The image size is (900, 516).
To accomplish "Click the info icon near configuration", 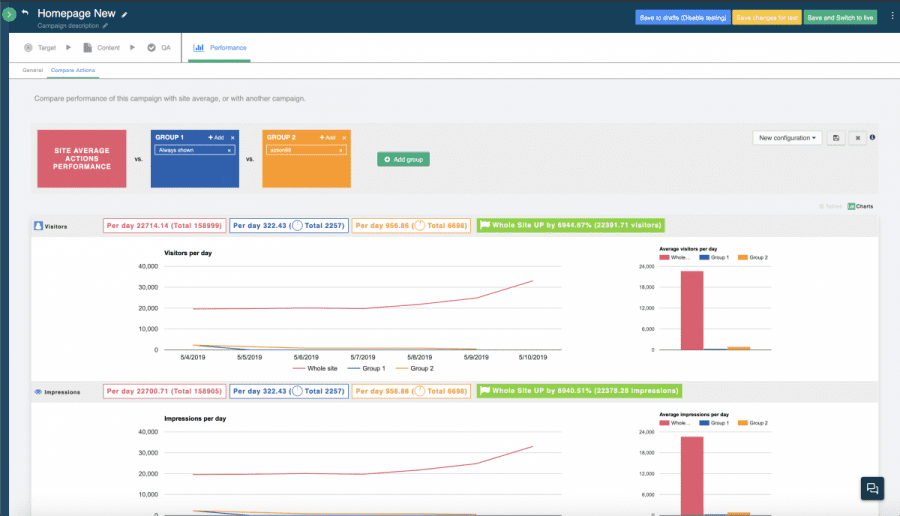I will pos(873,137).
